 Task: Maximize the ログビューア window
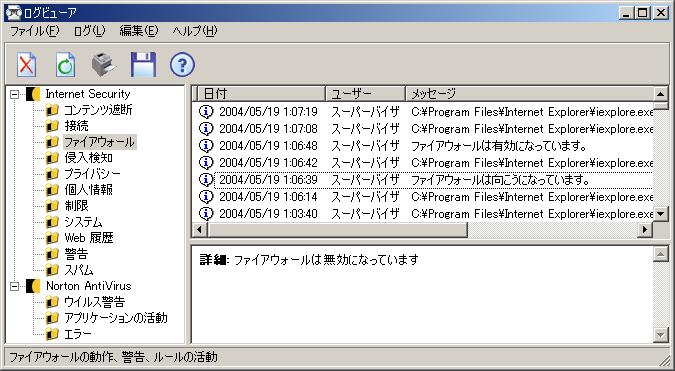tap(643, 13)
